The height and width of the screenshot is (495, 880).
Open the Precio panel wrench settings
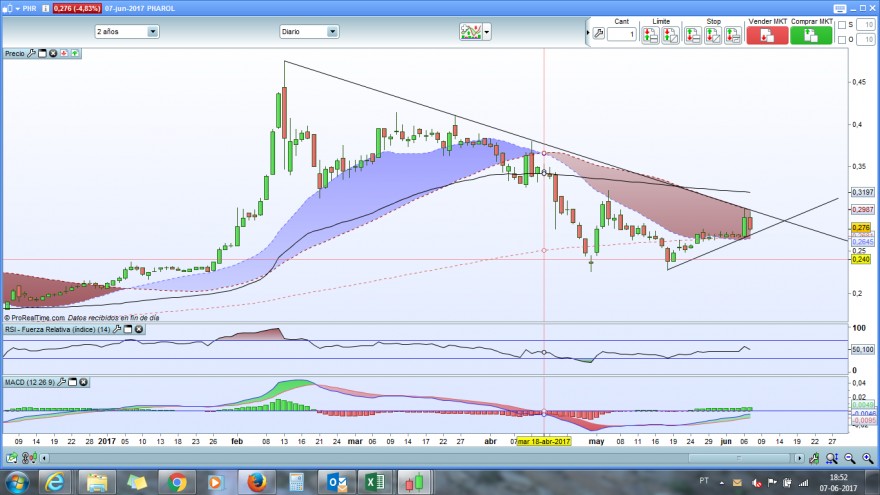31,53
